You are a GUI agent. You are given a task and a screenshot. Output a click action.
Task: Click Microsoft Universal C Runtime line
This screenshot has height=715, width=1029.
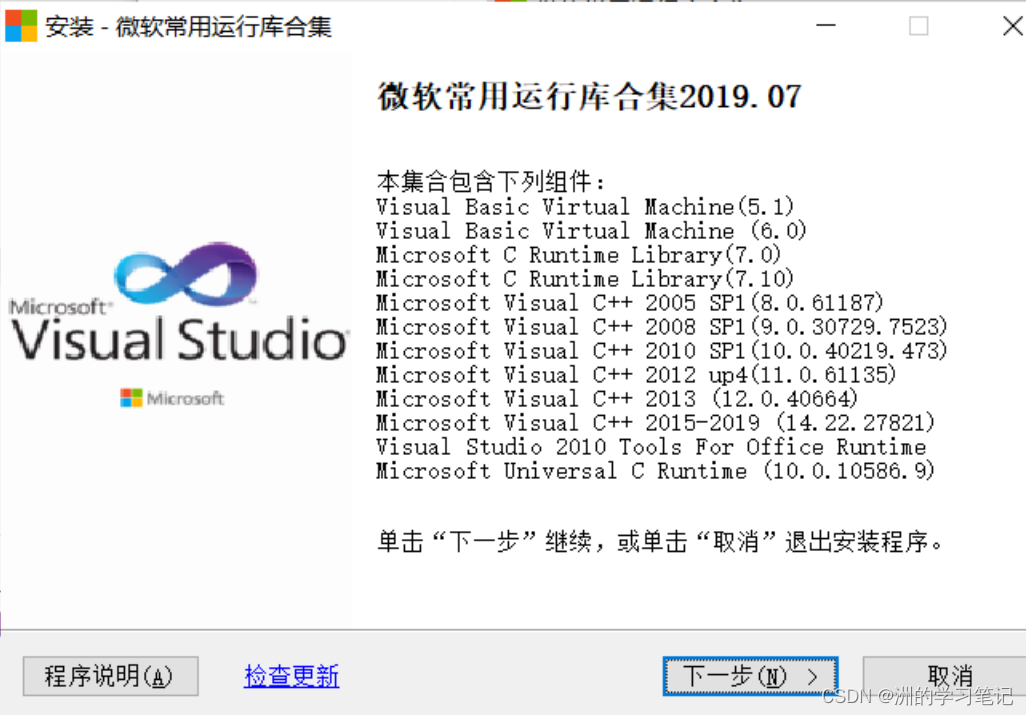(656, 470)
